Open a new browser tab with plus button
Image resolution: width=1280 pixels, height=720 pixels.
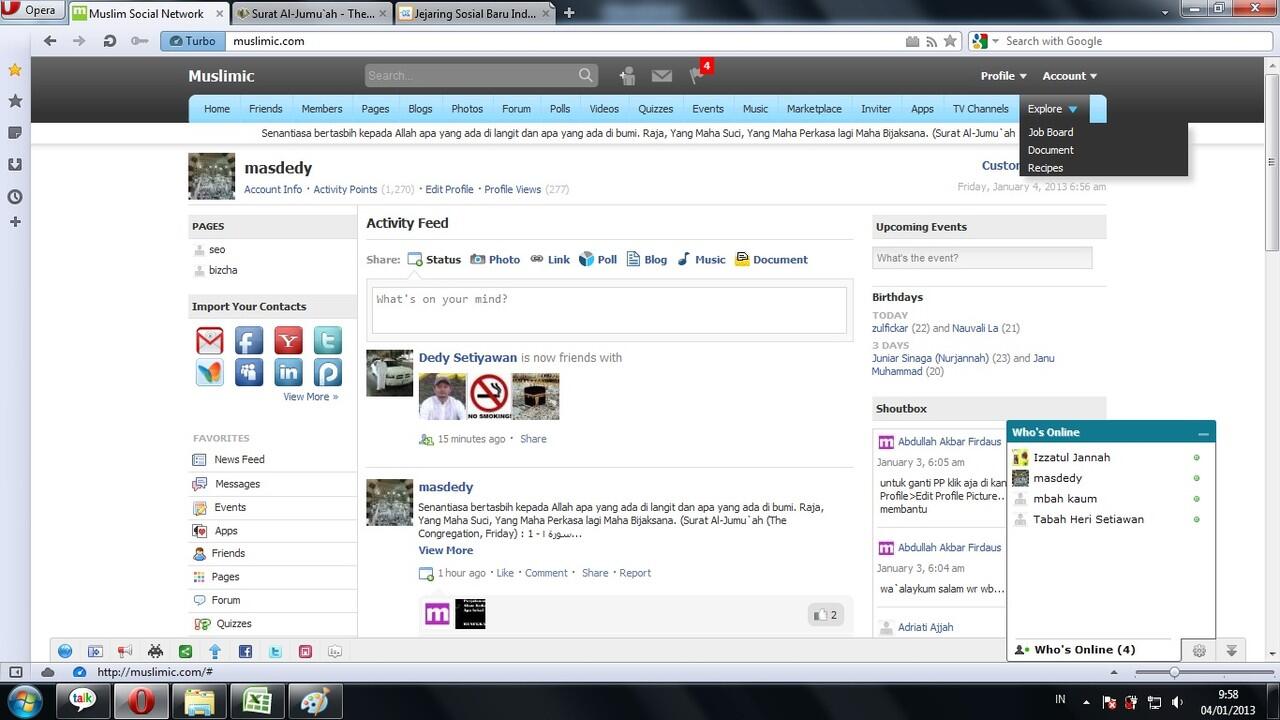tap(569, 13)
